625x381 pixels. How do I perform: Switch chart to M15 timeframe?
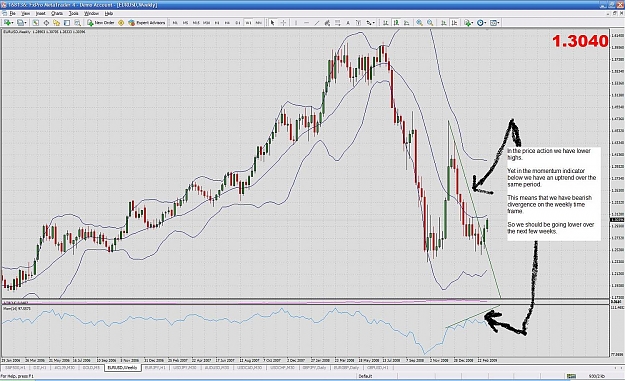click(x=196, y=23)
